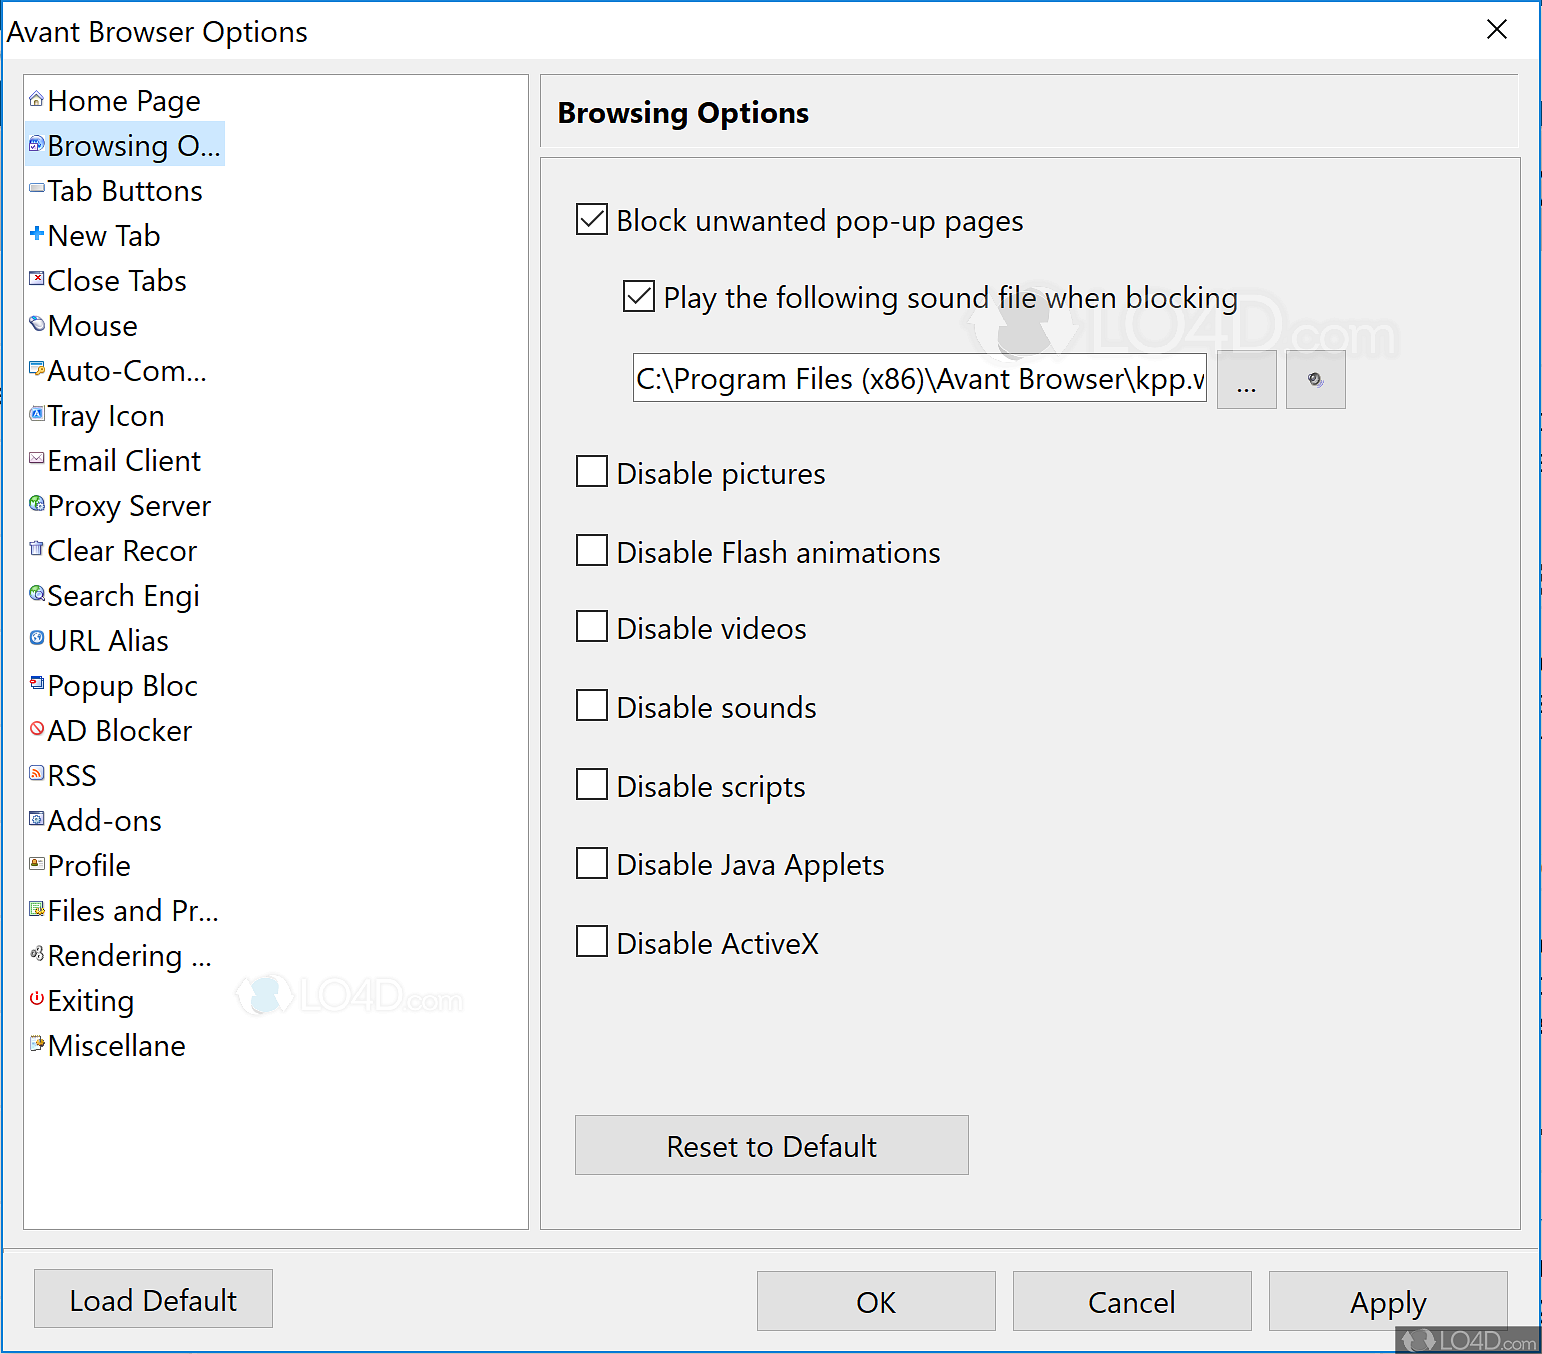Click the trash icon beside Clear Records

click(x=36, y=550)
